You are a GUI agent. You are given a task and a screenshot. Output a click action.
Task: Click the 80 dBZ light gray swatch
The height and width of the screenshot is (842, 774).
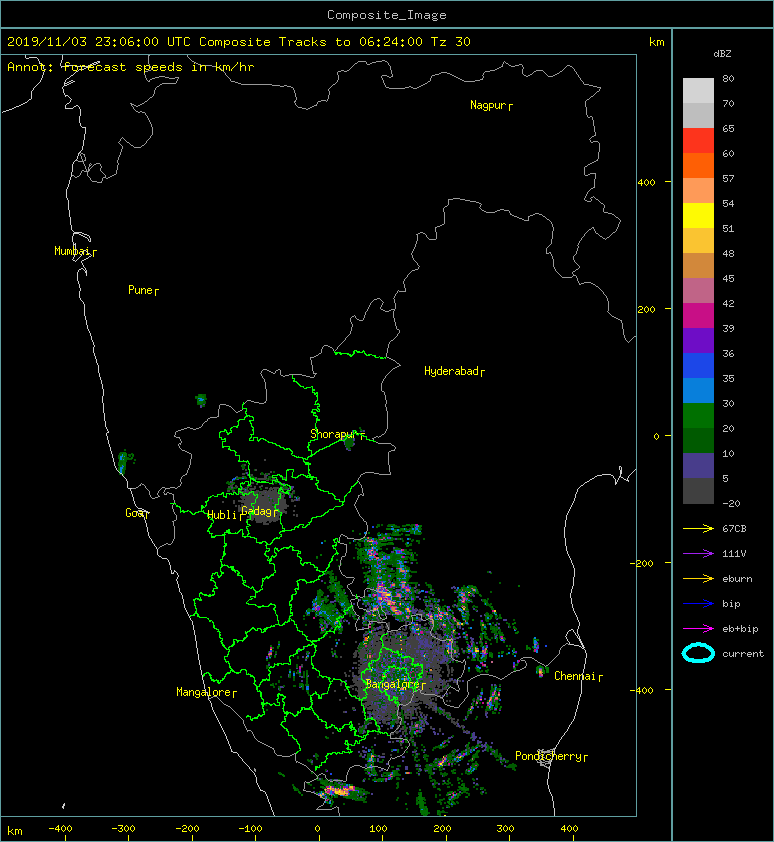click(x=698, y=90)
